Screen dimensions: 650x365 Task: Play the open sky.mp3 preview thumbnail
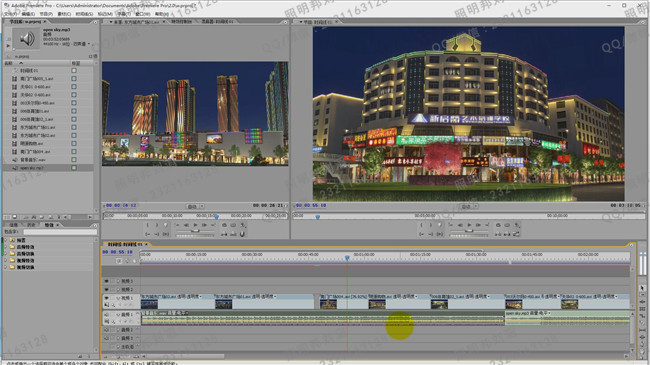8,46
